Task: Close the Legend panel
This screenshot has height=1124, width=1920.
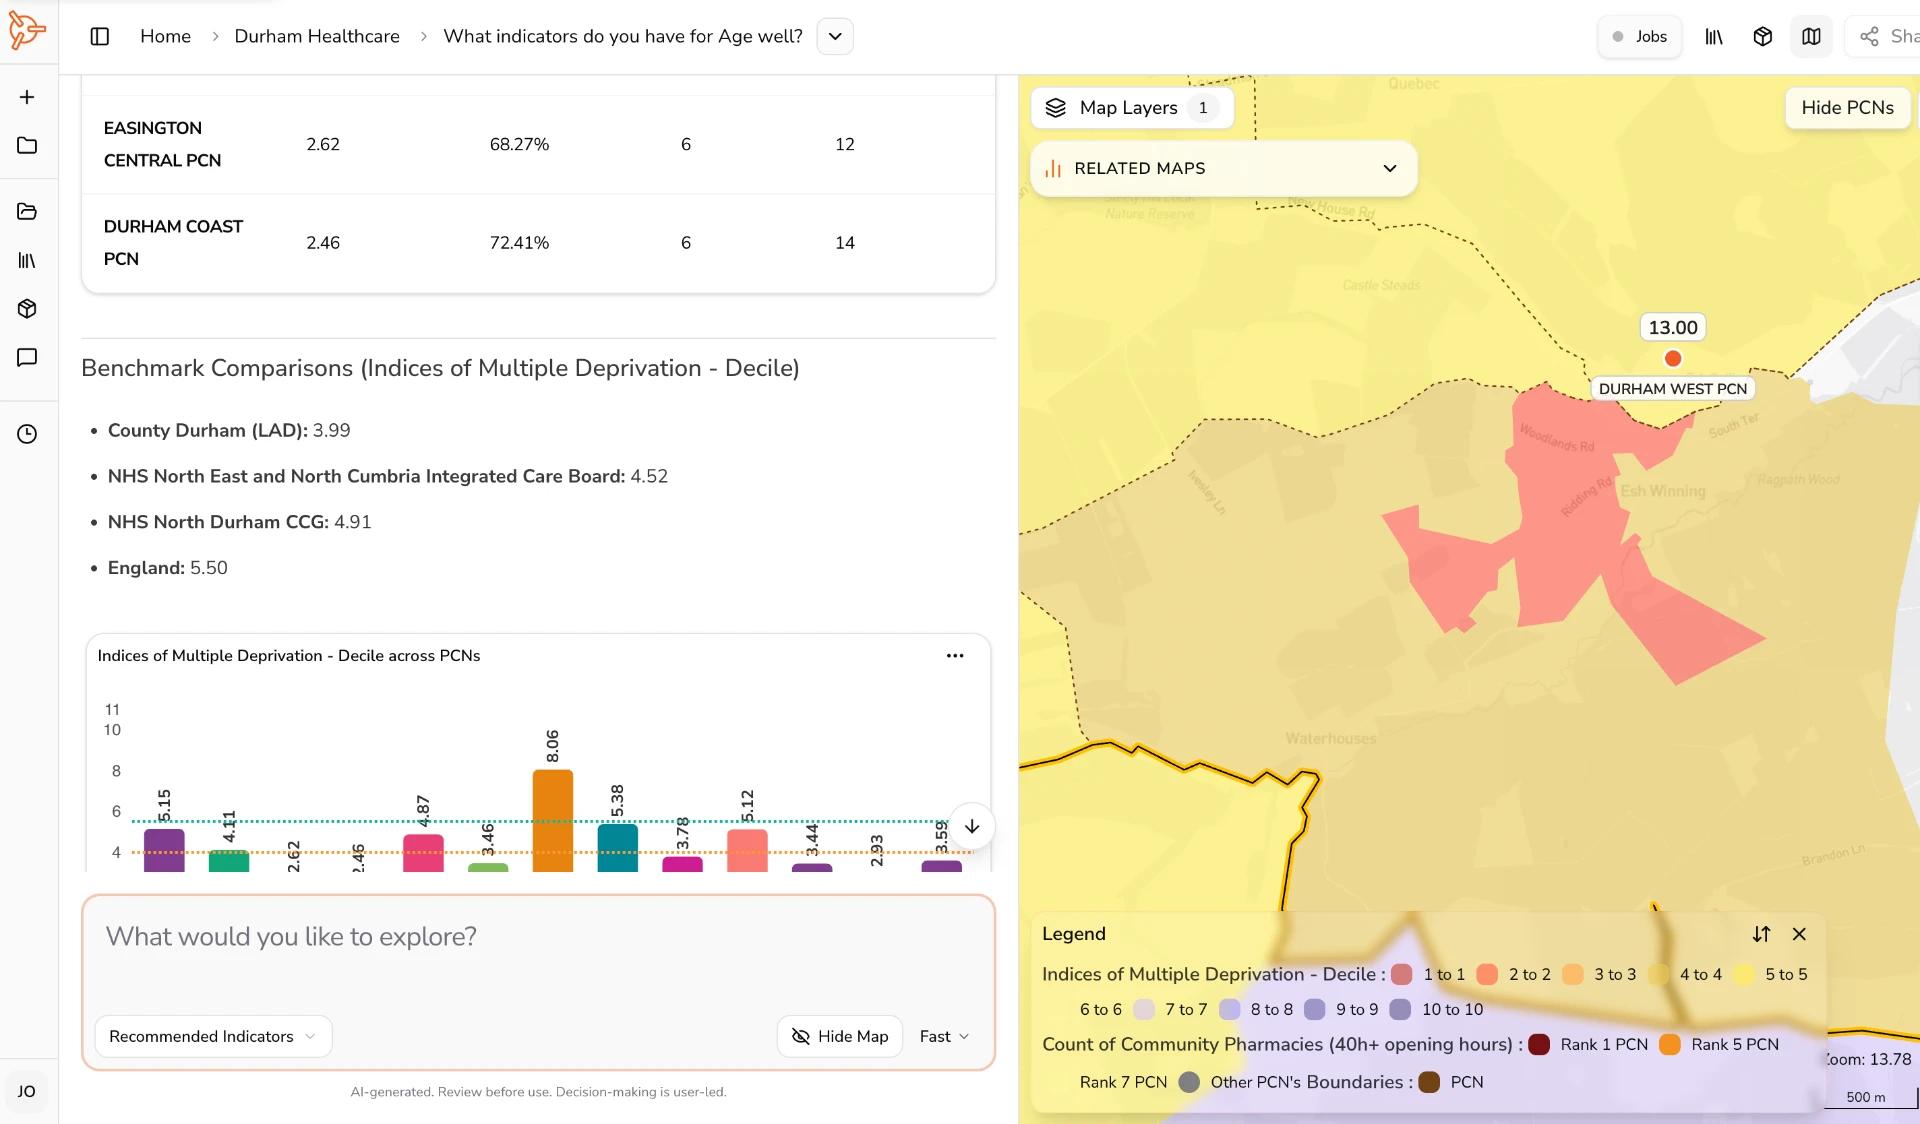Action: 1799,934
